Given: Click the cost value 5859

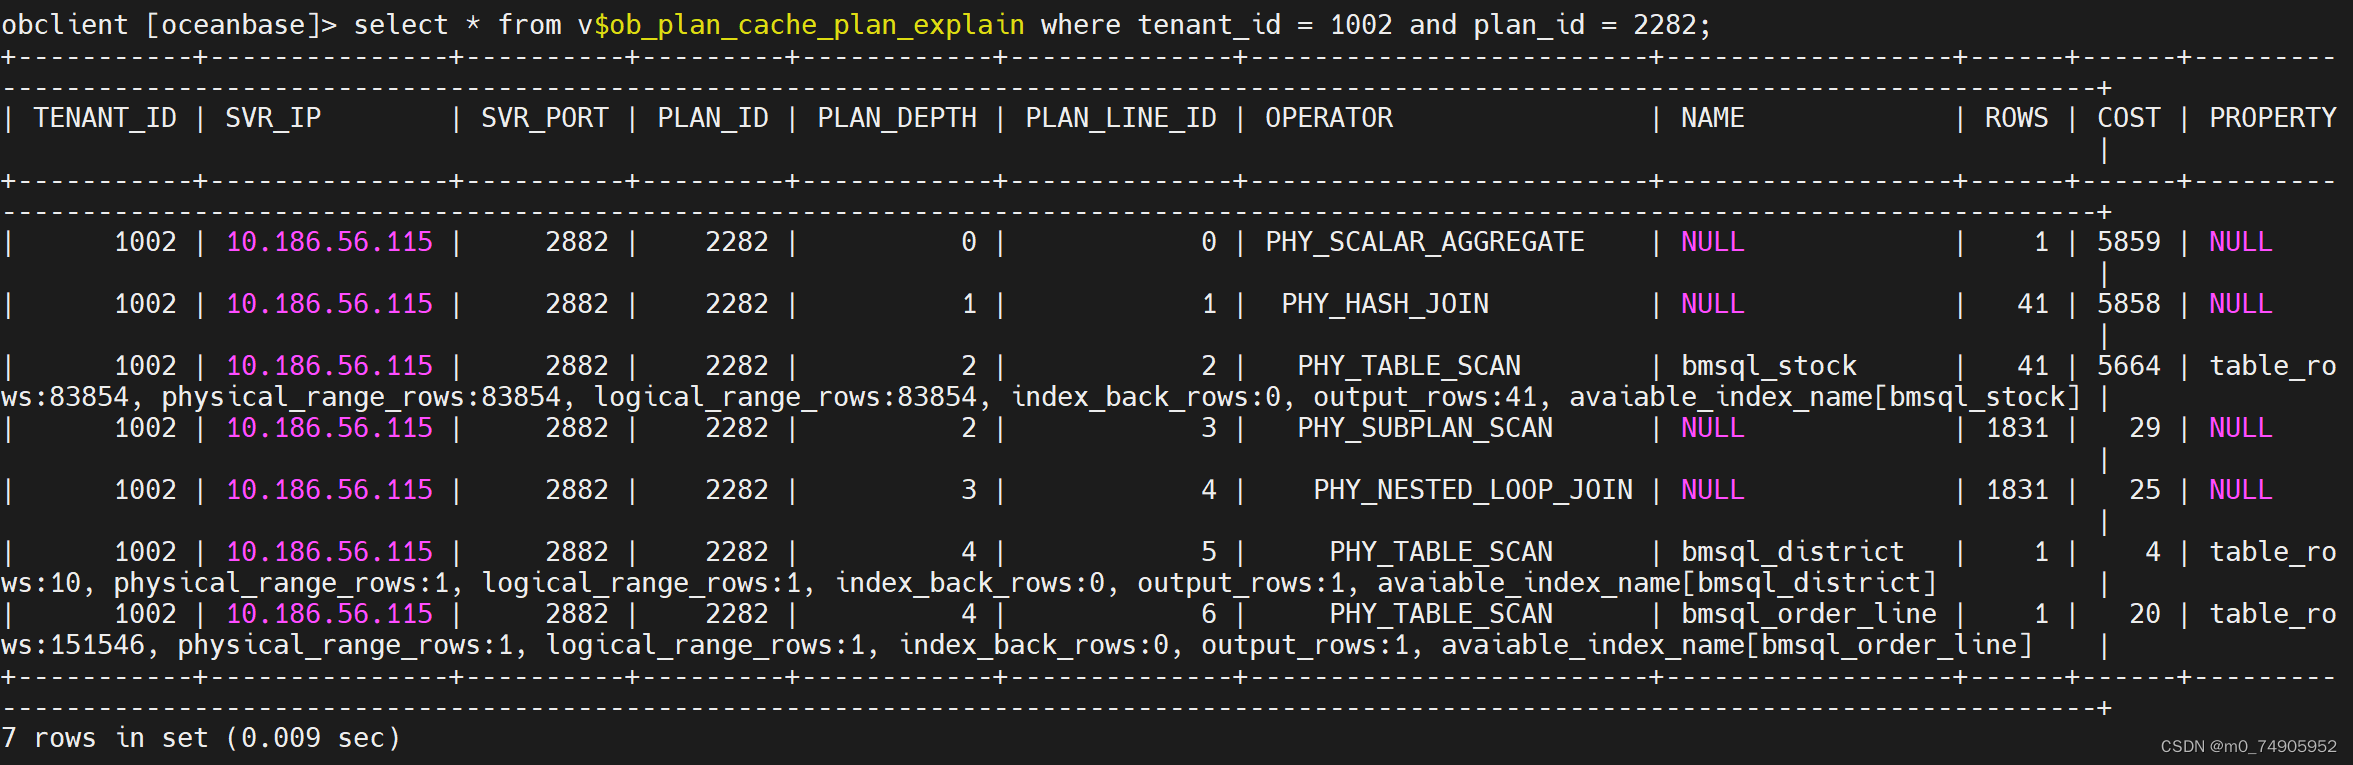Looking at the screenshot, I should tap(2129, 242).
